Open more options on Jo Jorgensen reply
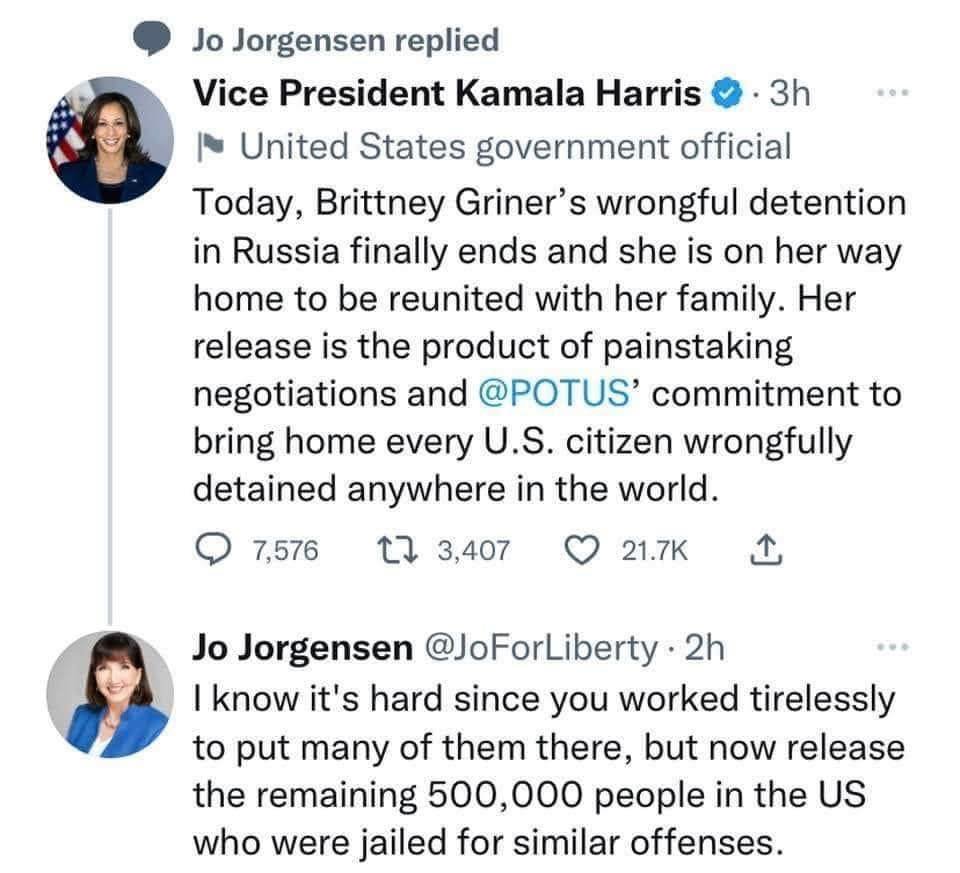 point(893,647)
